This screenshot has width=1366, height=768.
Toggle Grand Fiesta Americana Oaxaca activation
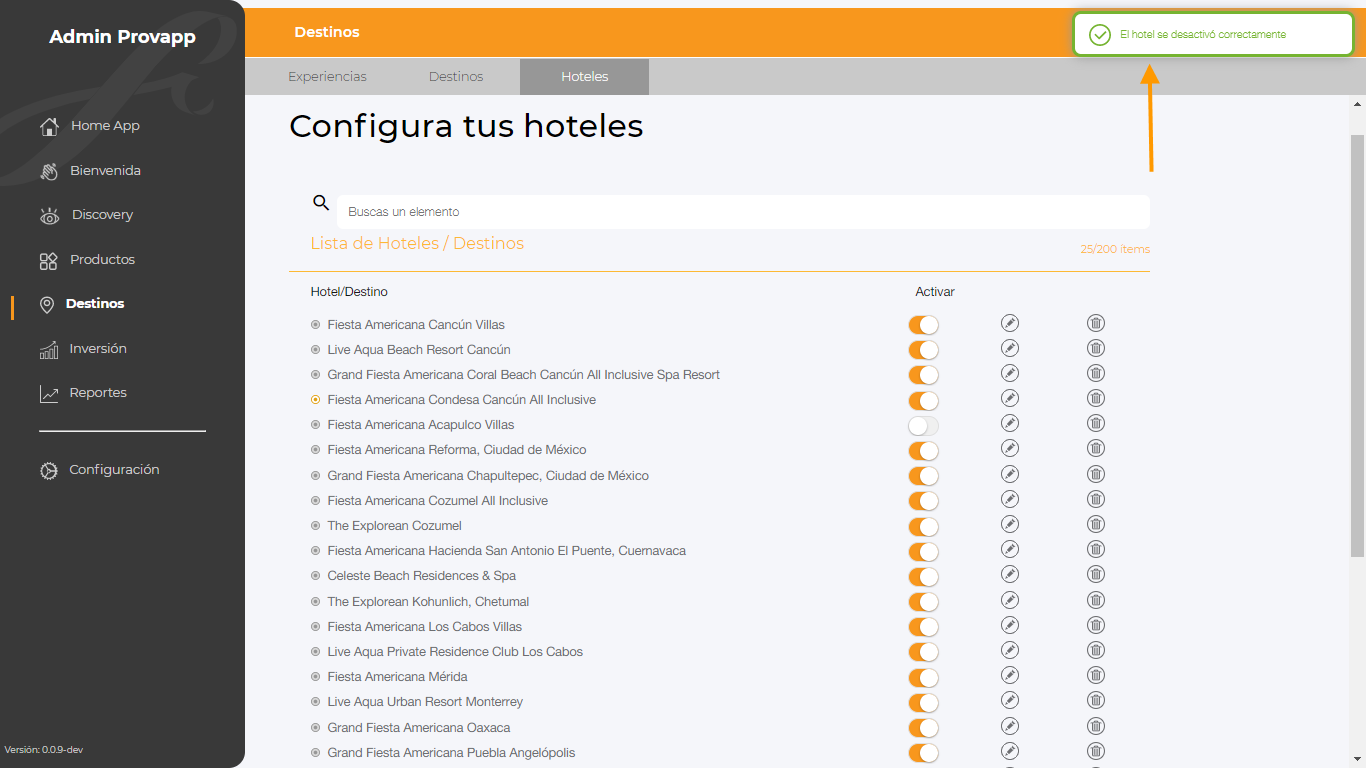pos(923,728)
